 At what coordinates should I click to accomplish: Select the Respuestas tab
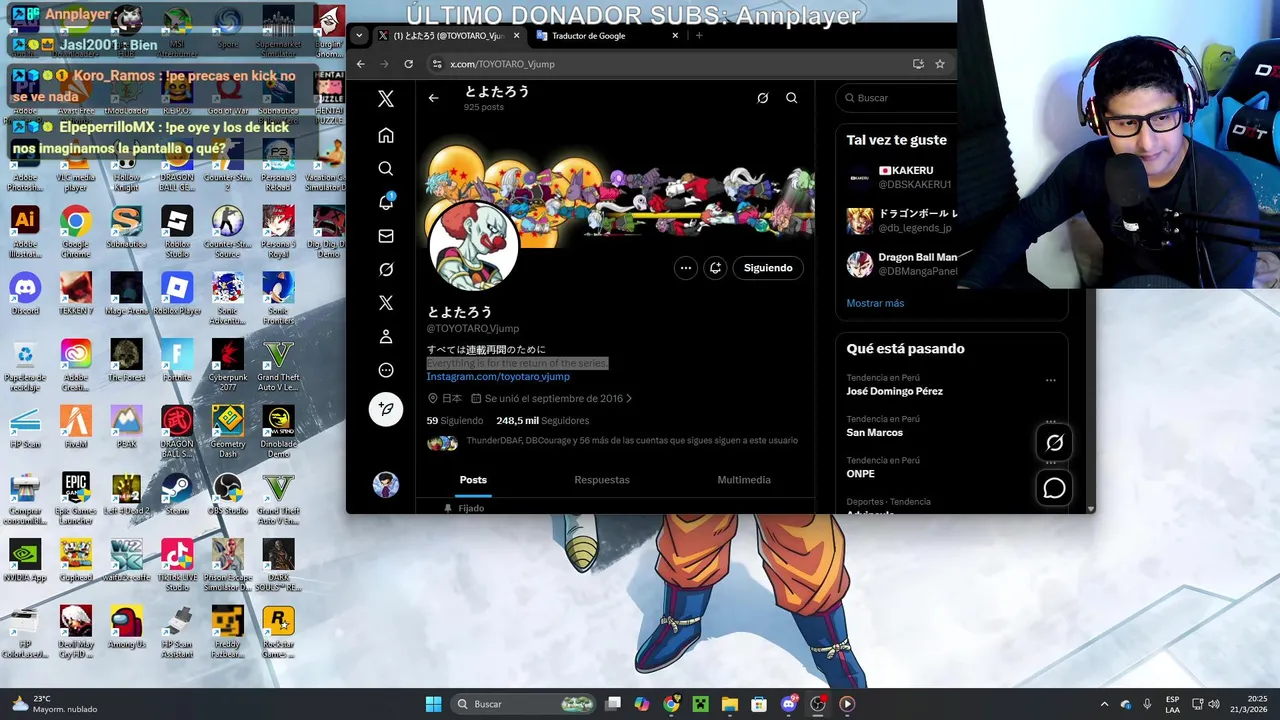[x=602, y=480]
